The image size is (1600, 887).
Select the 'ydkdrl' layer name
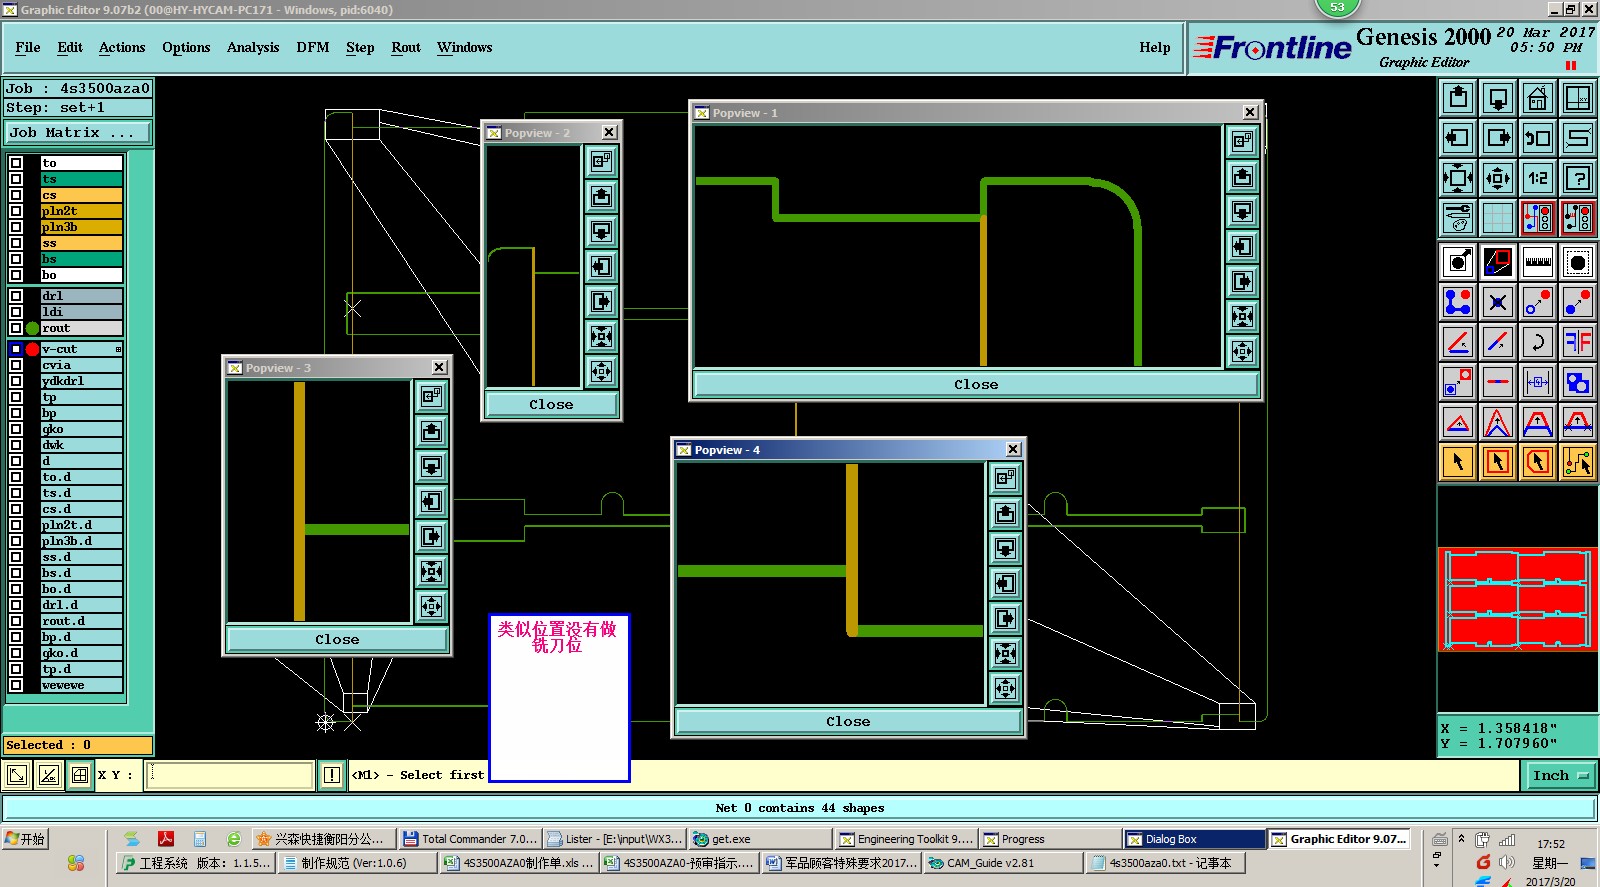click(x=81, y=381)
